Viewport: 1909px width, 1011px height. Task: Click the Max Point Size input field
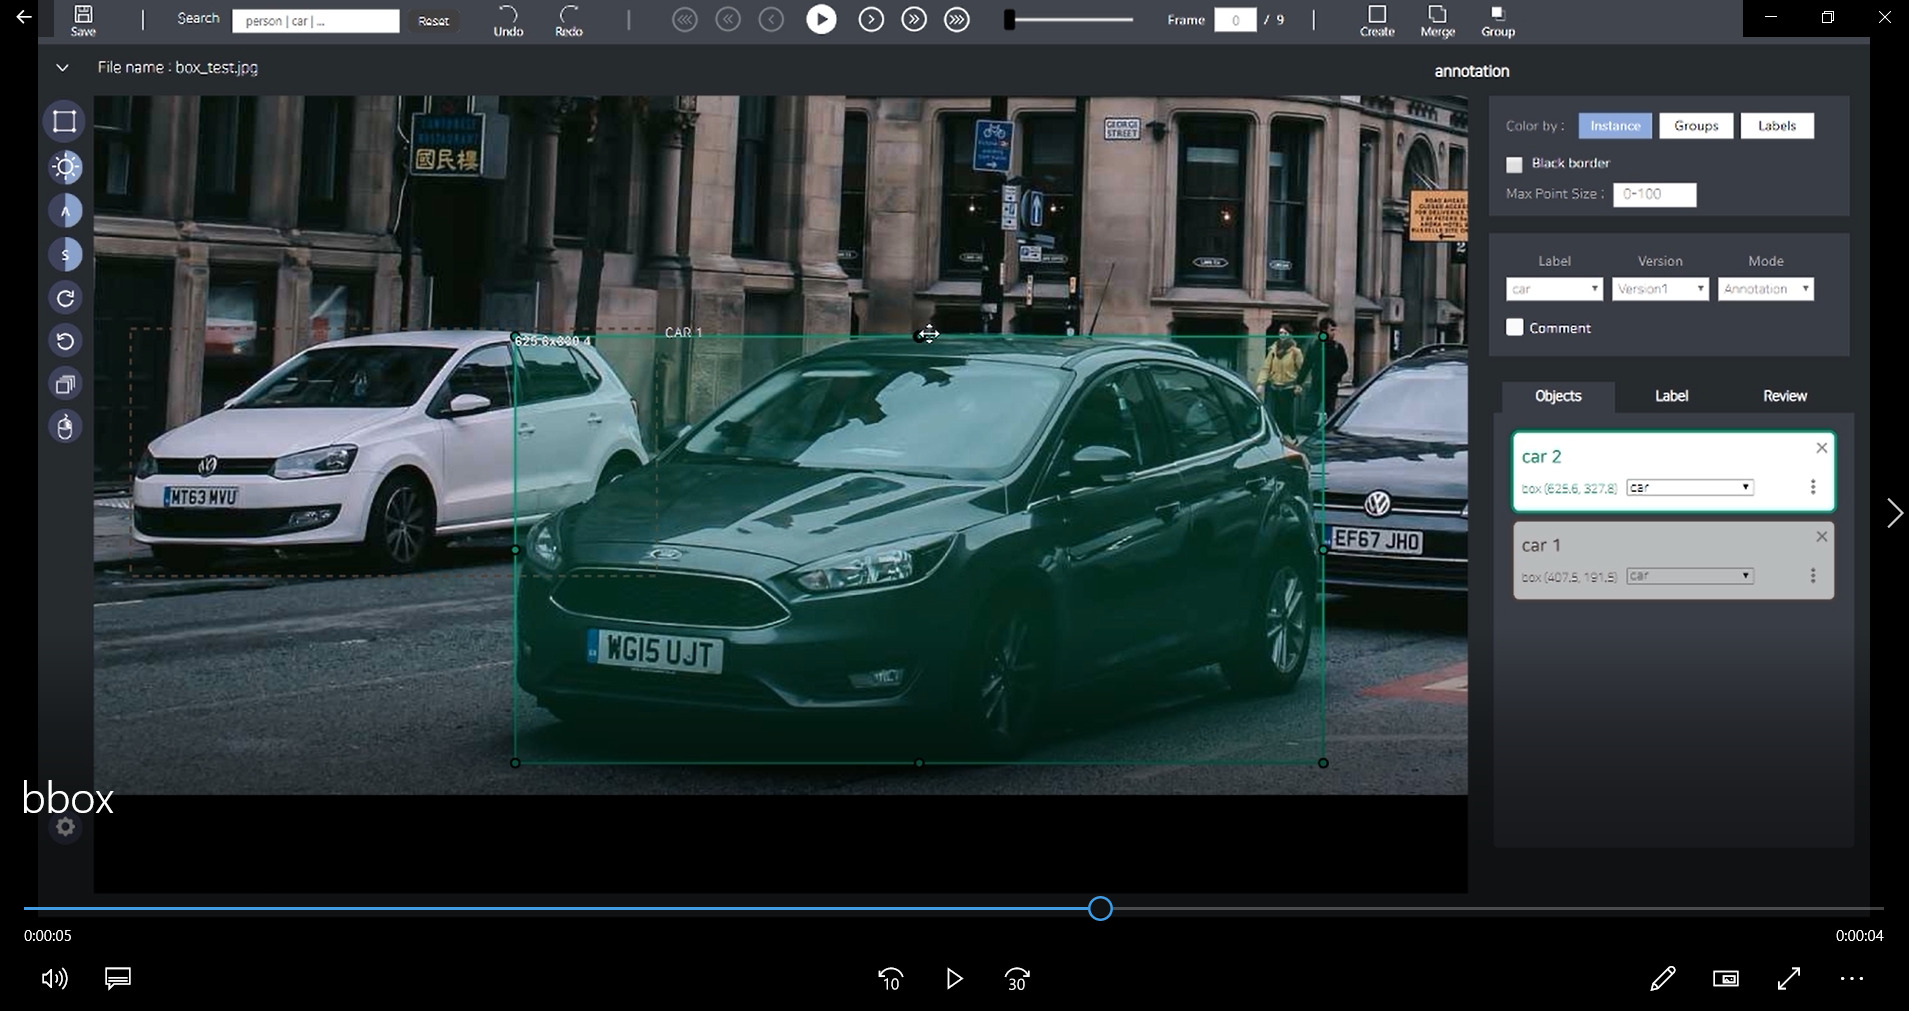click(1654, 194)
